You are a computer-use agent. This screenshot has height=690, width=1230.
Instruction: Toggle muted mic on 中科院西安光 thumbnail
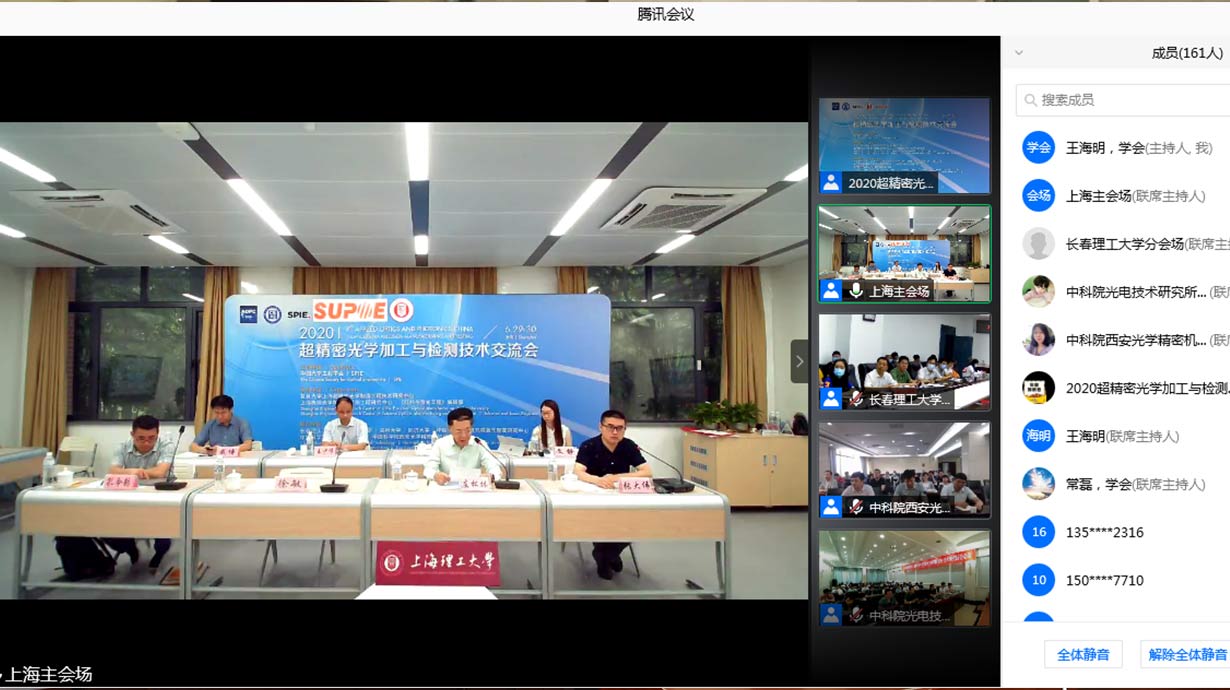click(856, 507)
